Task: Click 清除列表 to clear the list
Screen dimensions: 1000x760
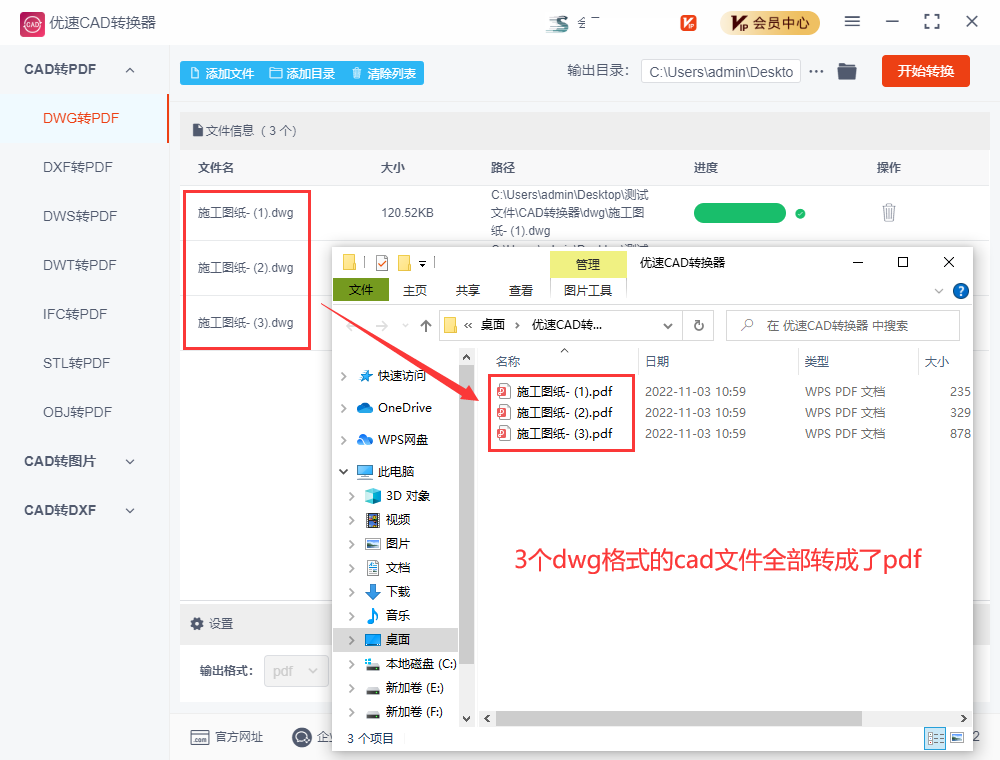Action: coord(384,73)
